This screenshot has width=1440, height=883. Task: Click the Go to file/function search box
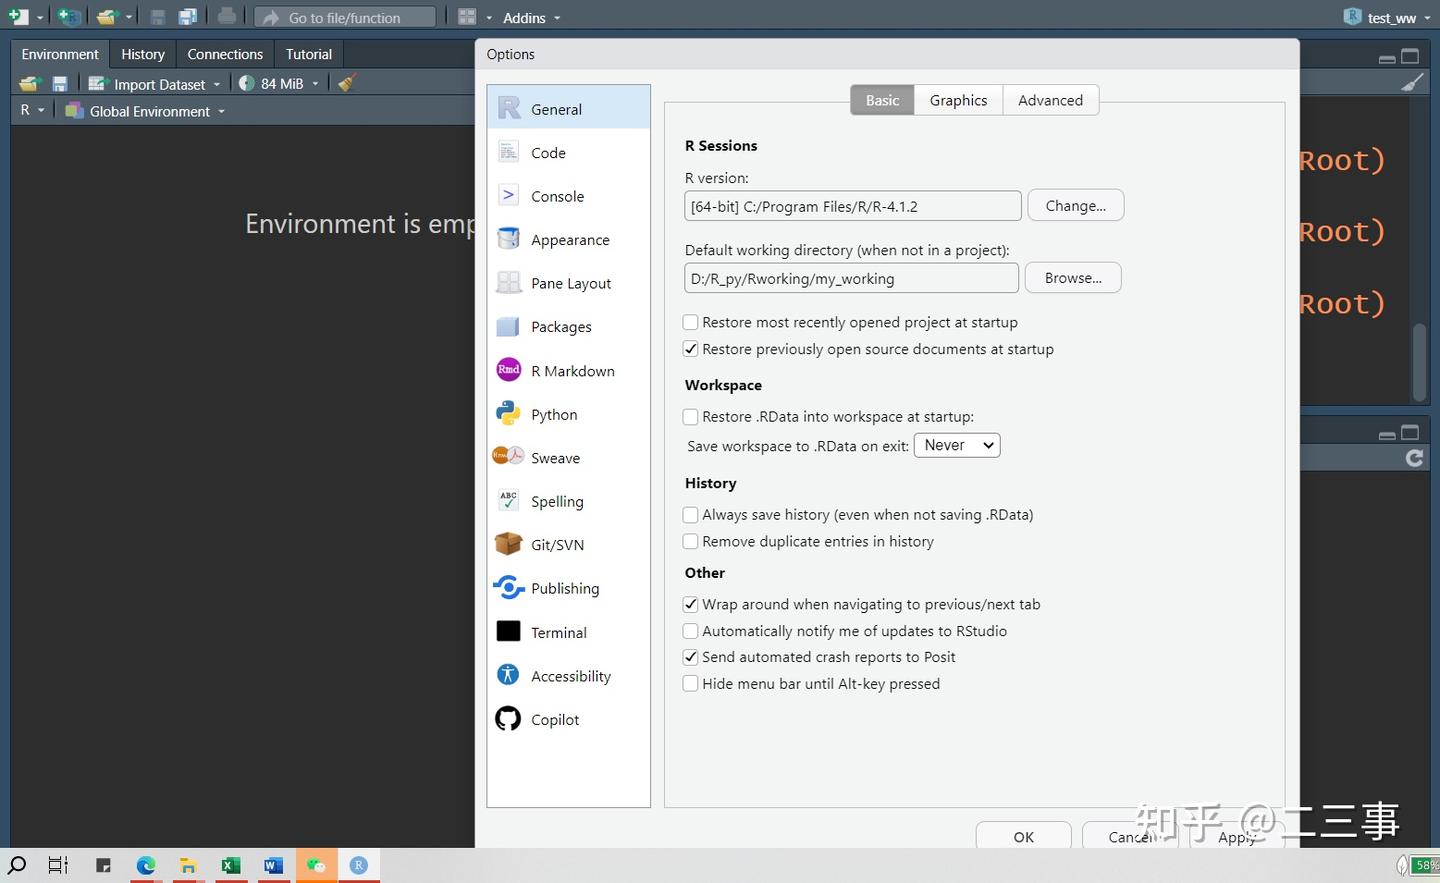pos(345,17)
